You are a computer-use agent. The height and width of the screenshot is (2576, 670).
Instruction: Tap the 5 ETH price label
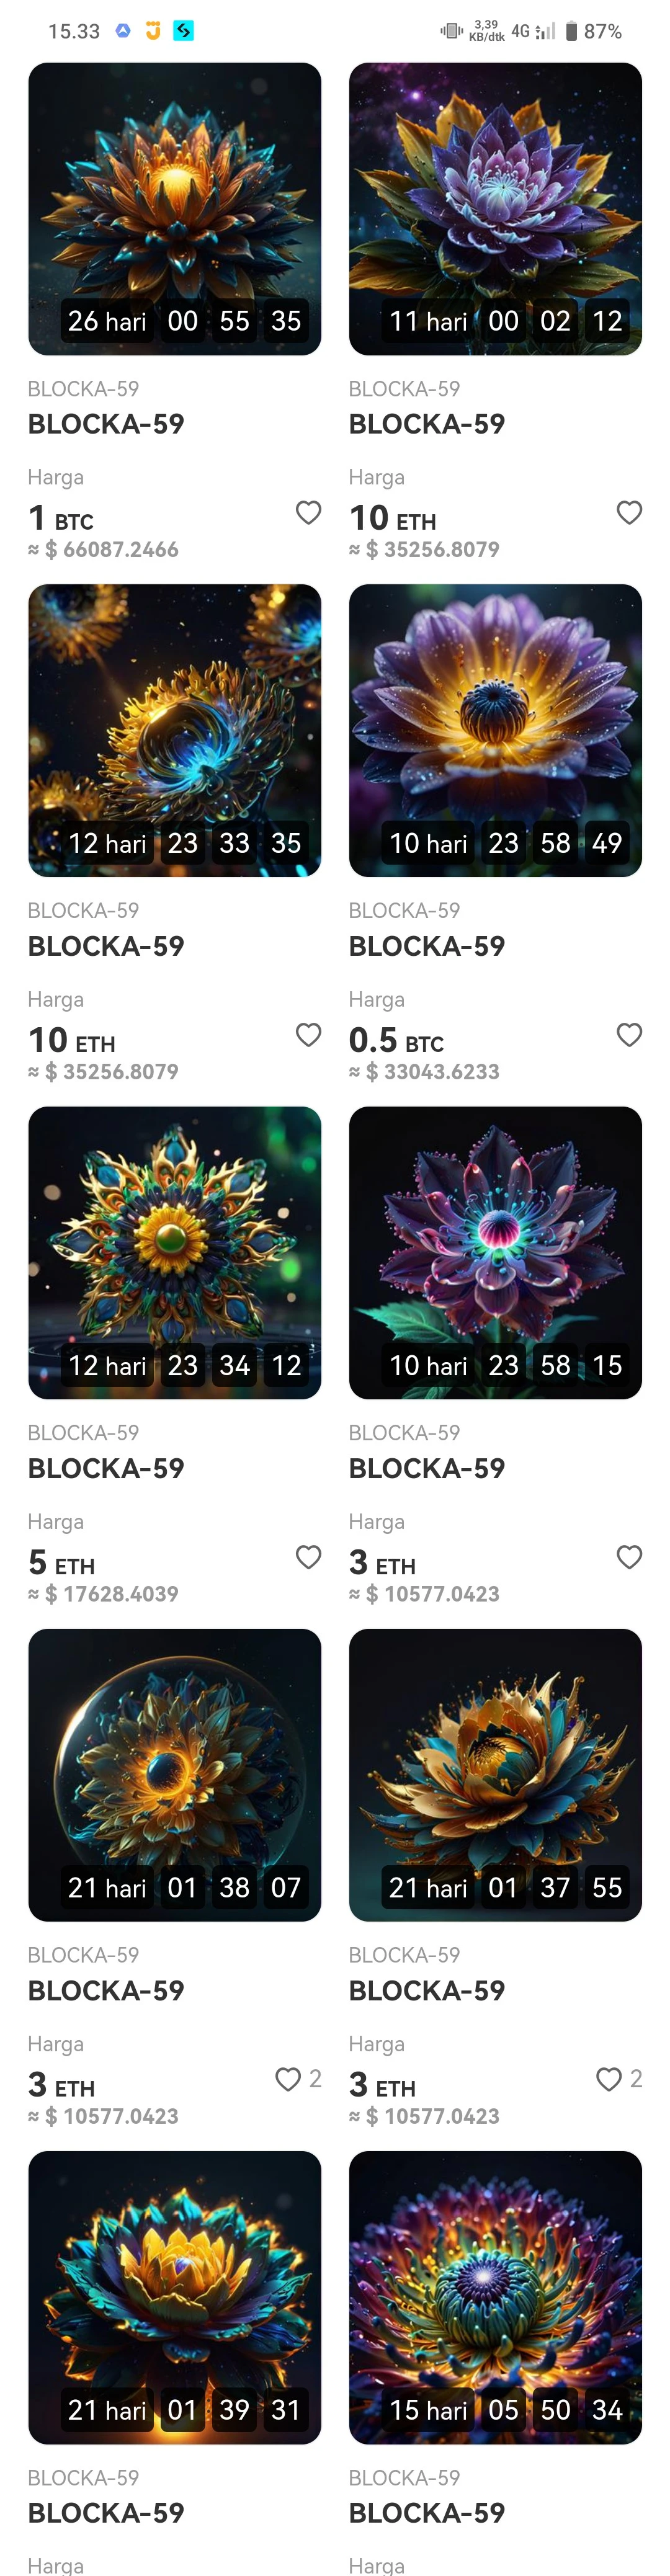tap(62, 1562)
